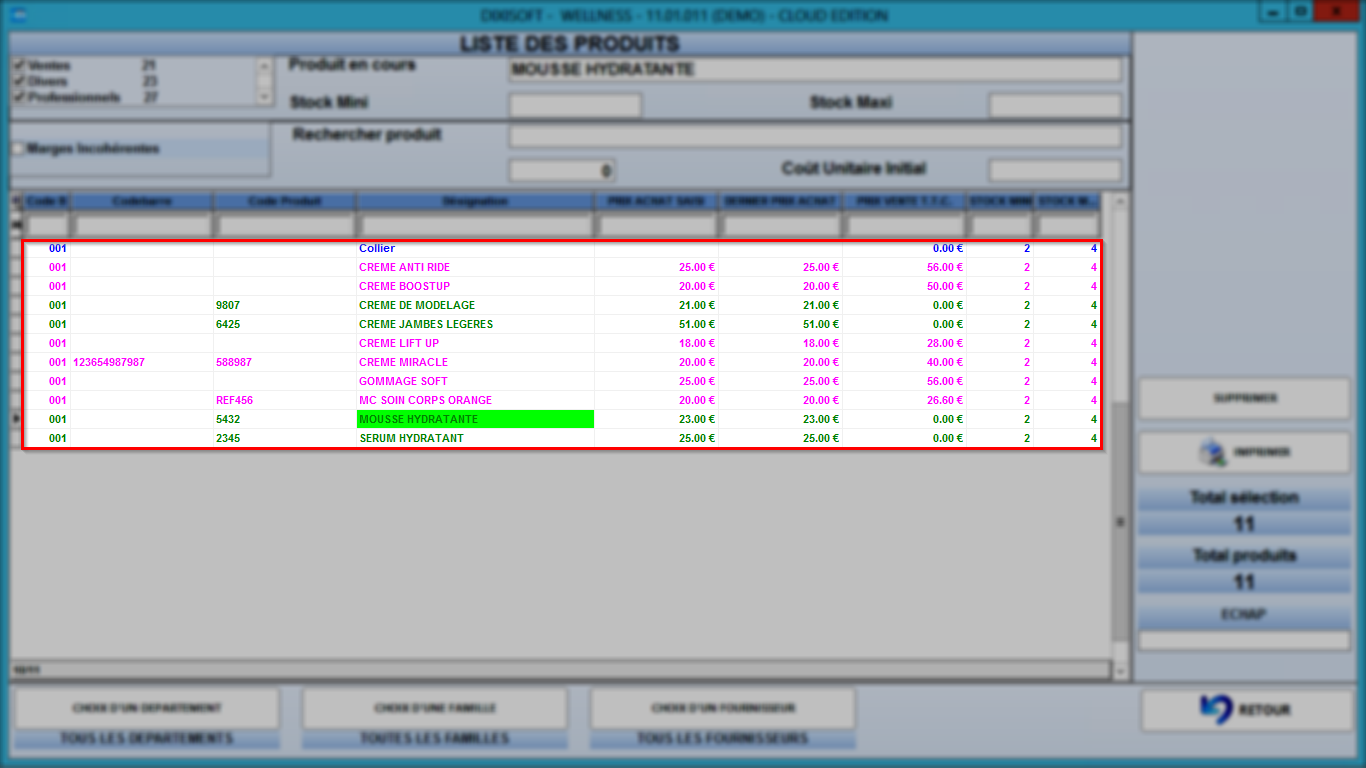
Task: Open CHOIX D'UN DEPARTEMENT selector
Action: coord(146,708)
